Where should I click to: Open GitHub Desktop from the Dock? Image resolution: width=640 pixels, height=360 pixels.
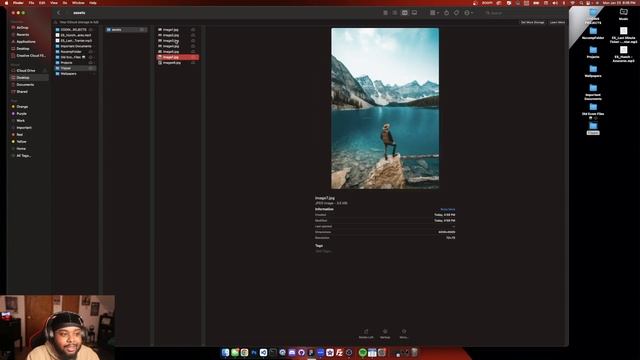tap(301, 352)
